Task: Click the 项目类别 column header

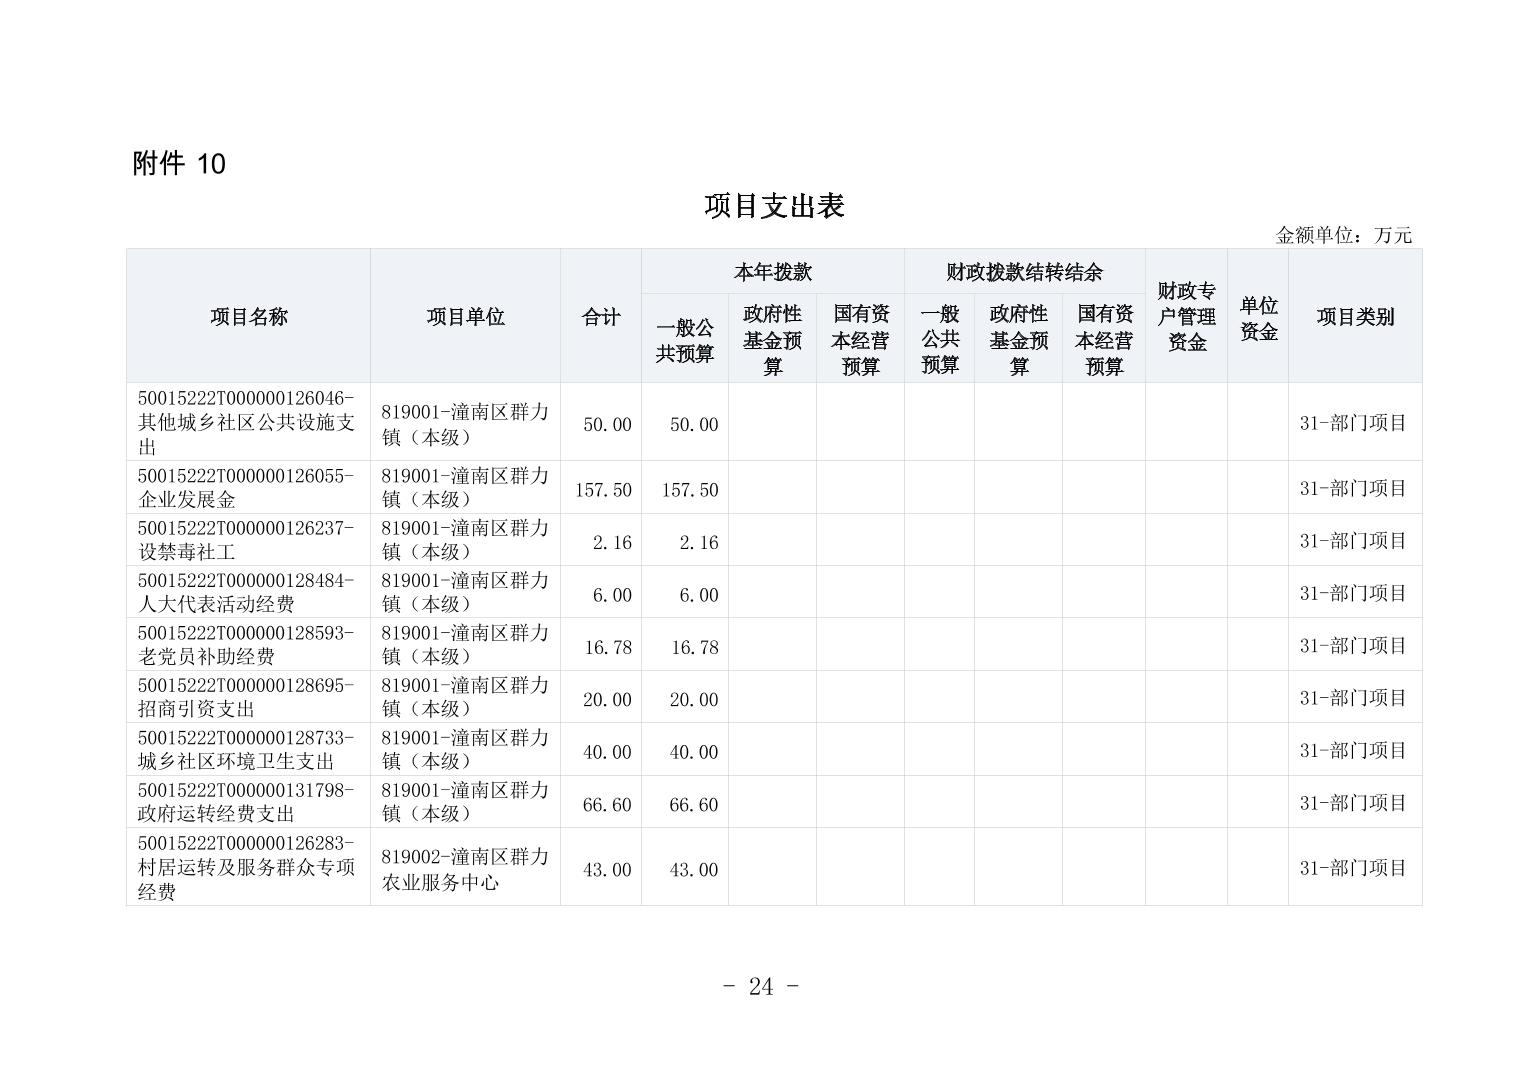Action: coord(1354,317)
